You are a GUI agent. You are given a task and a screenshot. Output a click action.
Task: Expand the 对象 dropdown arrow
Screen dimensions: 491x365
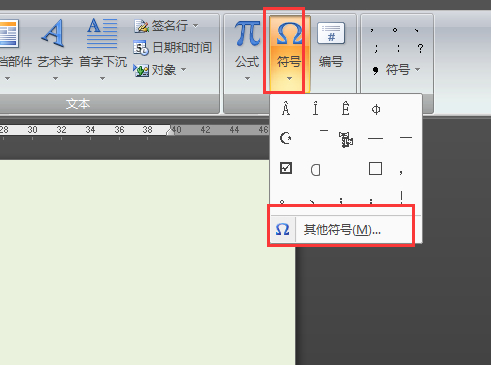coord(183,70)
